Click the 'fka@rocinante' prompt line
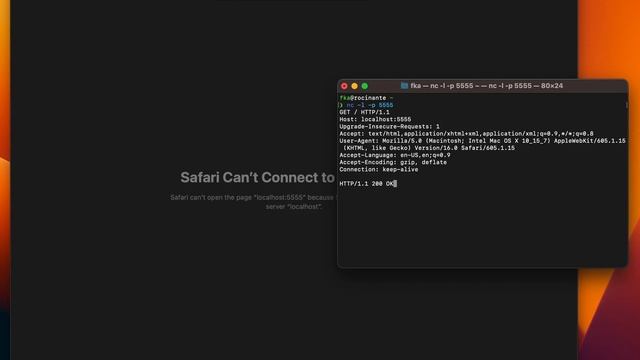This screenshot has height=360, width=640. point(366,98)
